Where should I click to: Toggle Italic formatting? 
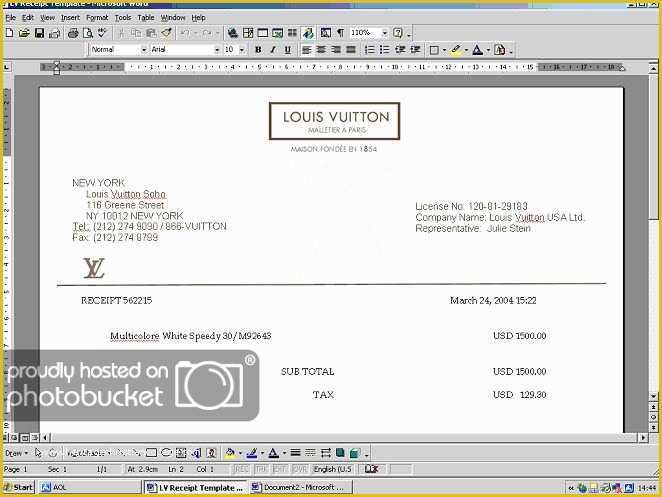273,50
